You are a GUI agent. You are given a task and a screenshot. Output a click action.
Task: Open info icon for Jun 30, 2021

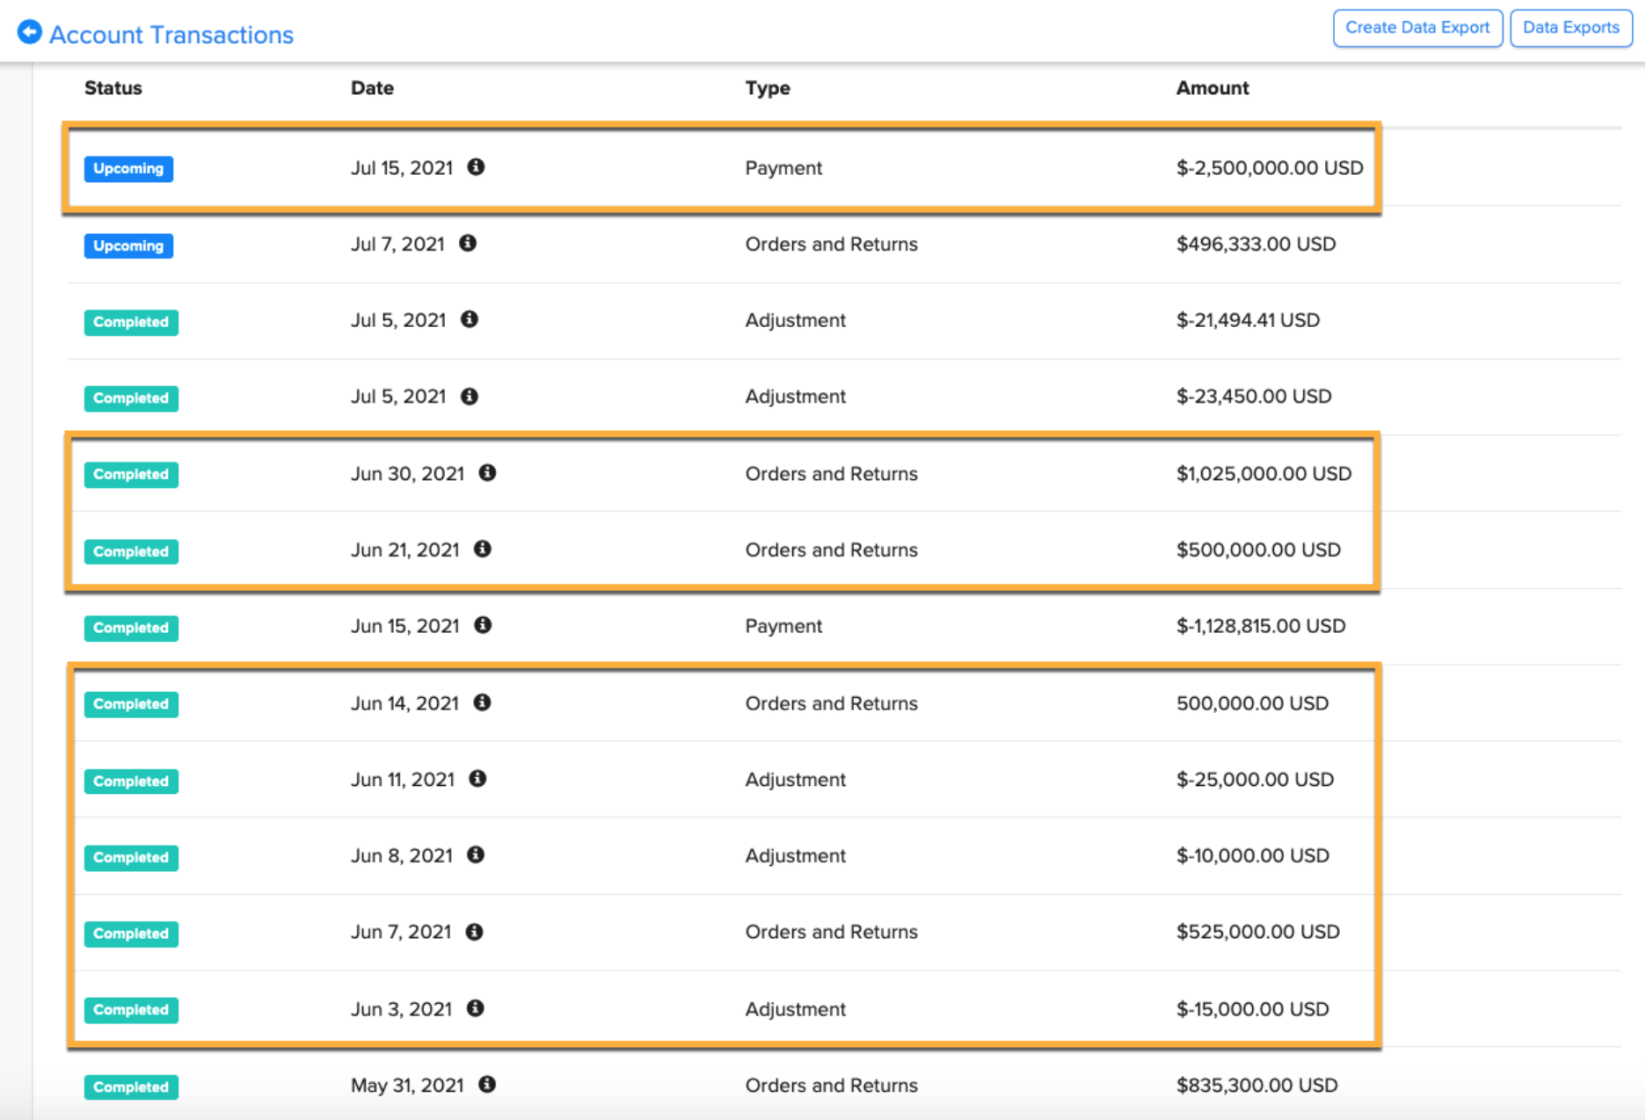tap(488, 472)
